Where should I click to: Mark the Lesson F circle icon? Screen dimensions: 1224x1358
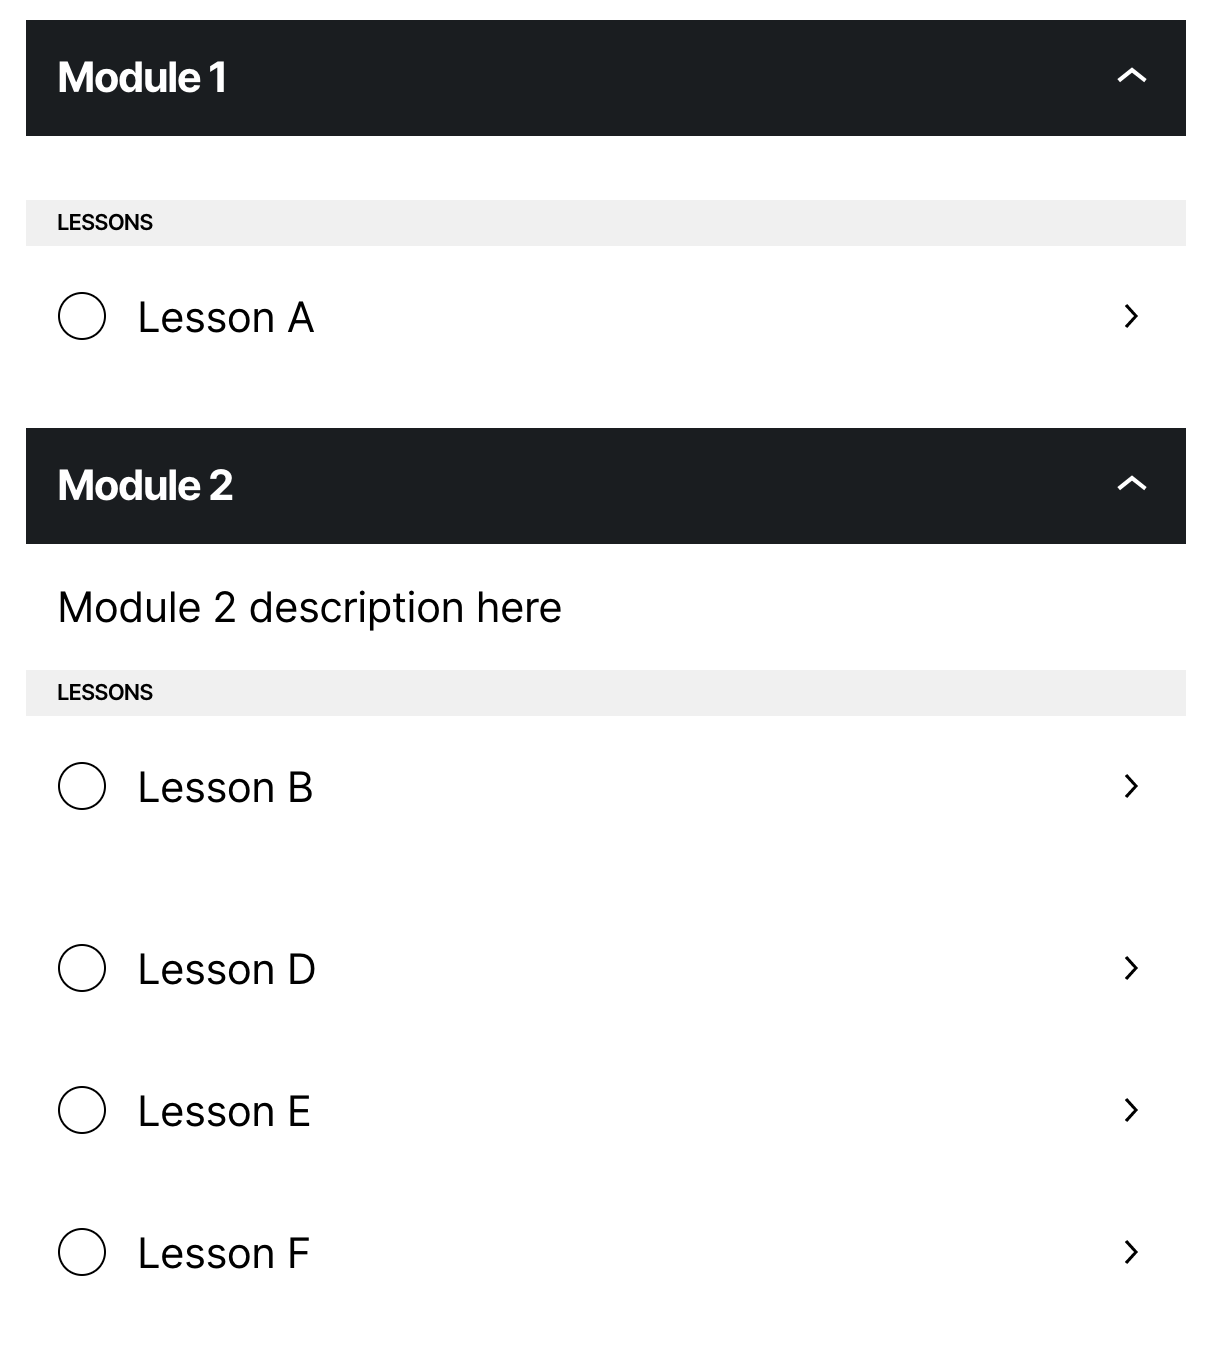[x=82, y=1252]
